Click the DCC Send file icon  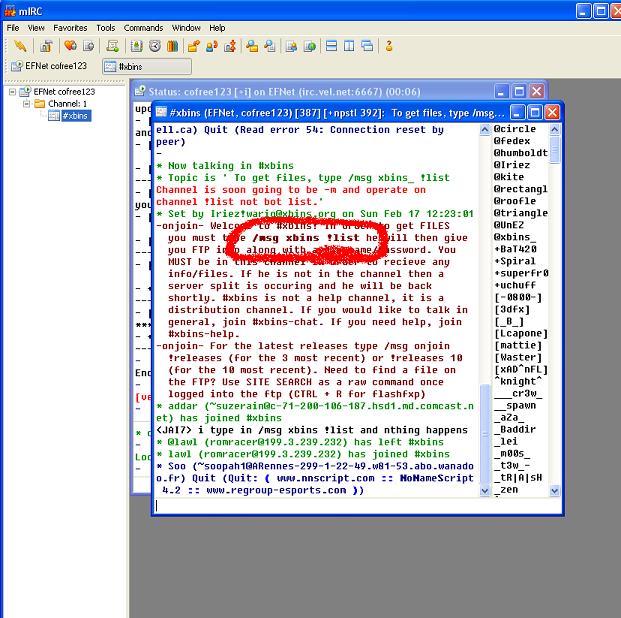tap(194, 46)
